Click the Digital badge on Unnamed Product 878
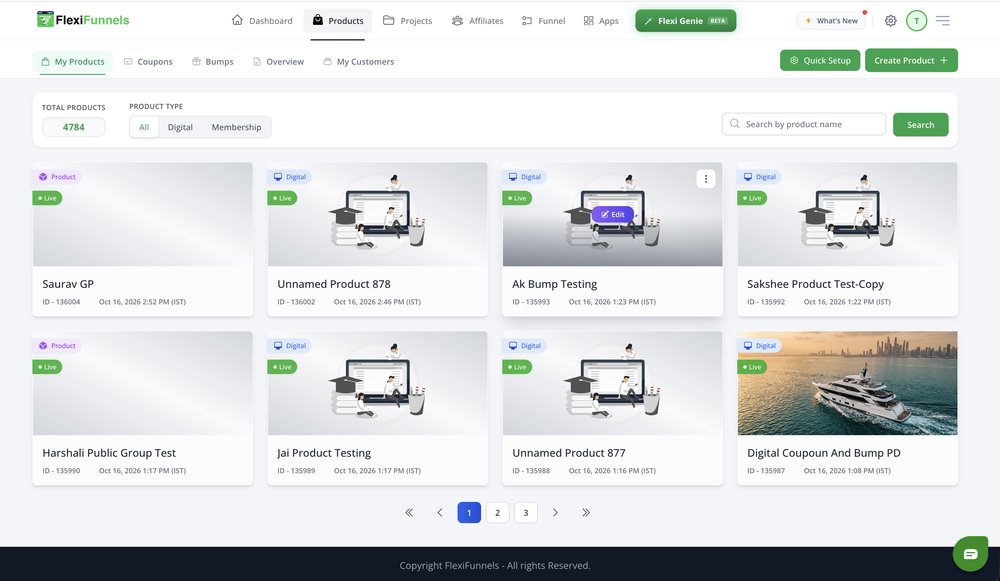Viewport: 1000px width, 581px height. coord(290,177)
